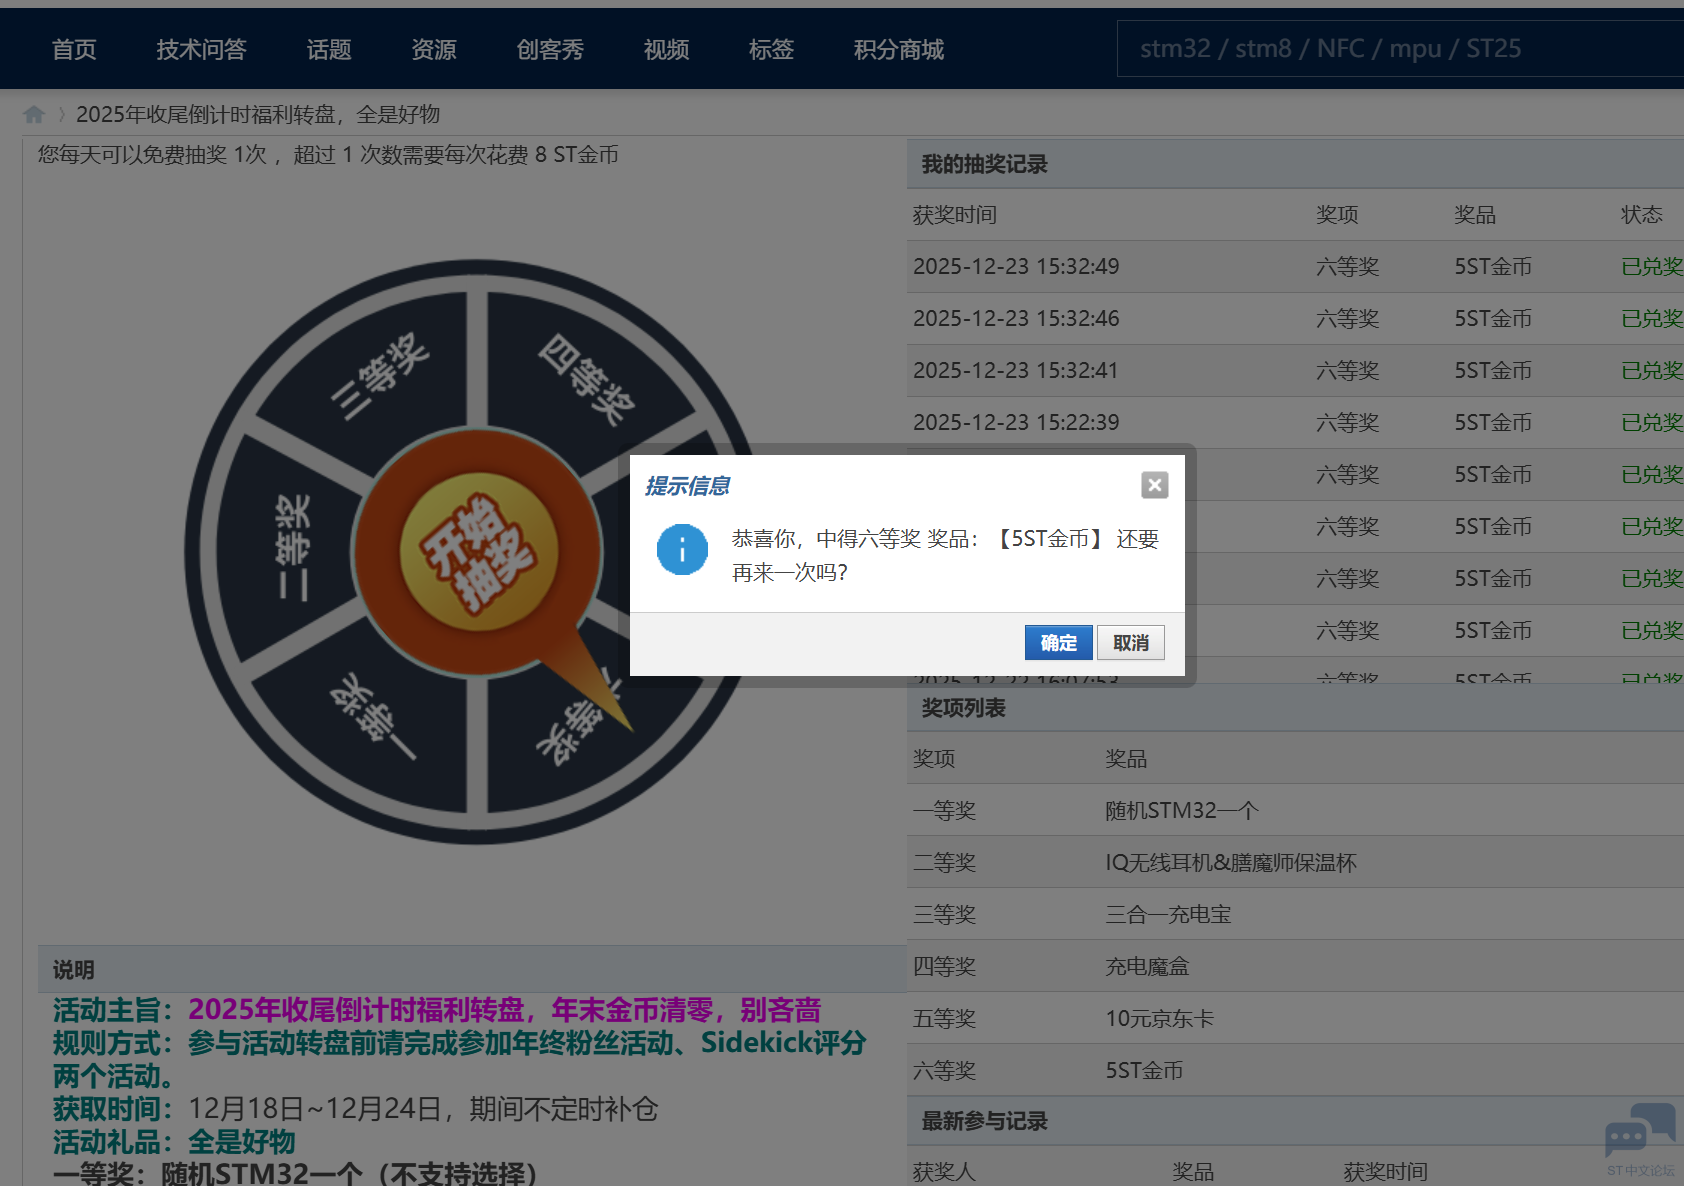The image size is (1684, 1186).
Task: Open 技术问答 navigation item
Action: click(x=201, y=49)
